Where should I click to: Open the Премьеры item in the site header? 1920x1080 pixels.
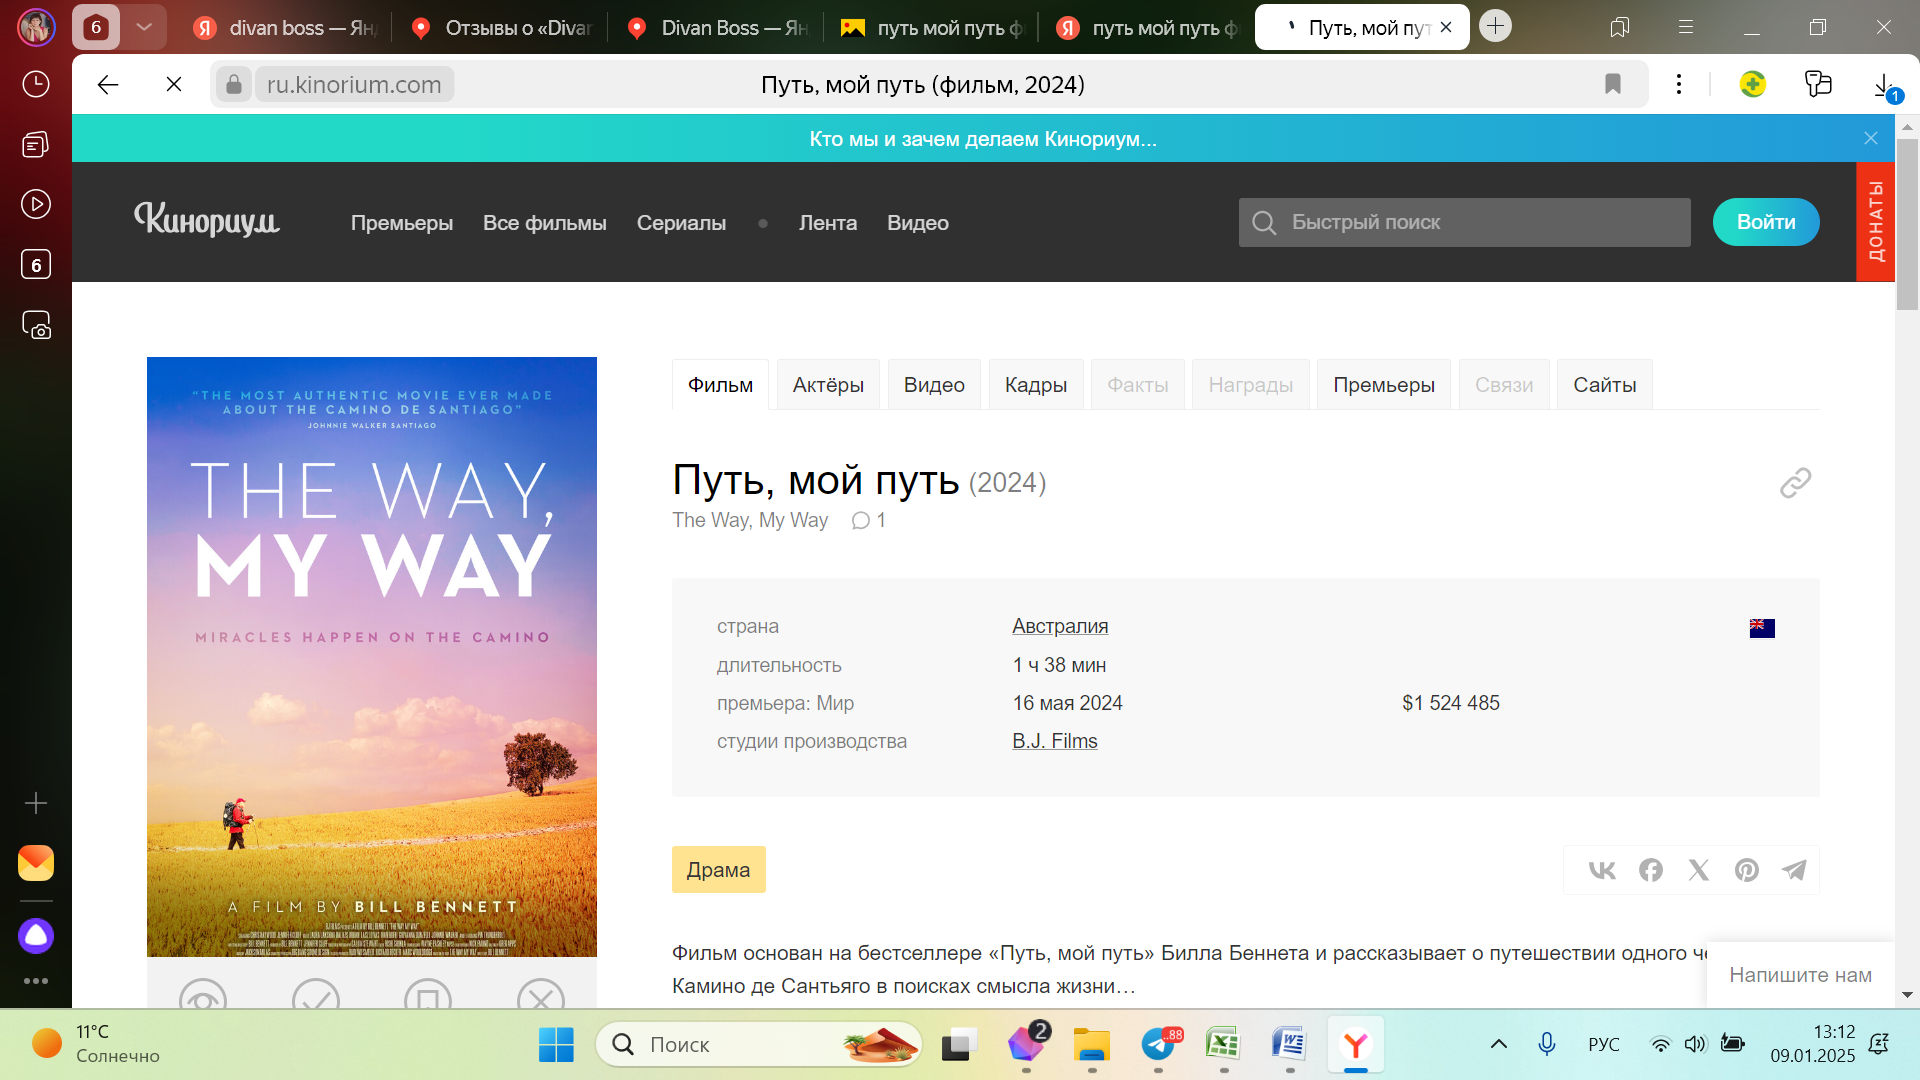tap(401, 223)
